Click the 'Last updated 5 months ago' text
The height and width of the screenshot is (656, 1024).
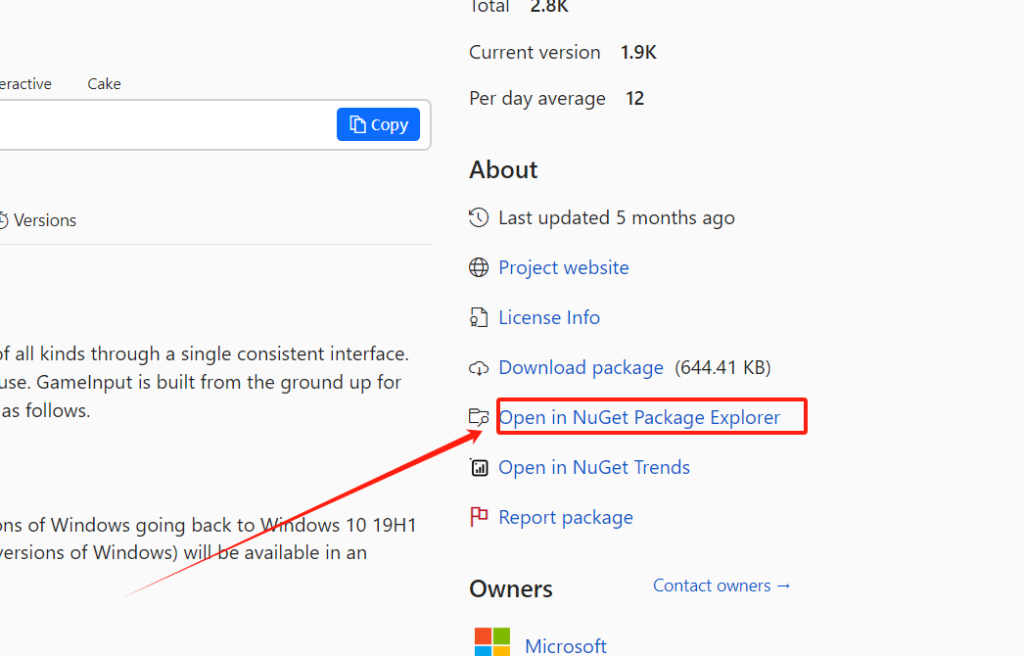(x=616, y=218)
